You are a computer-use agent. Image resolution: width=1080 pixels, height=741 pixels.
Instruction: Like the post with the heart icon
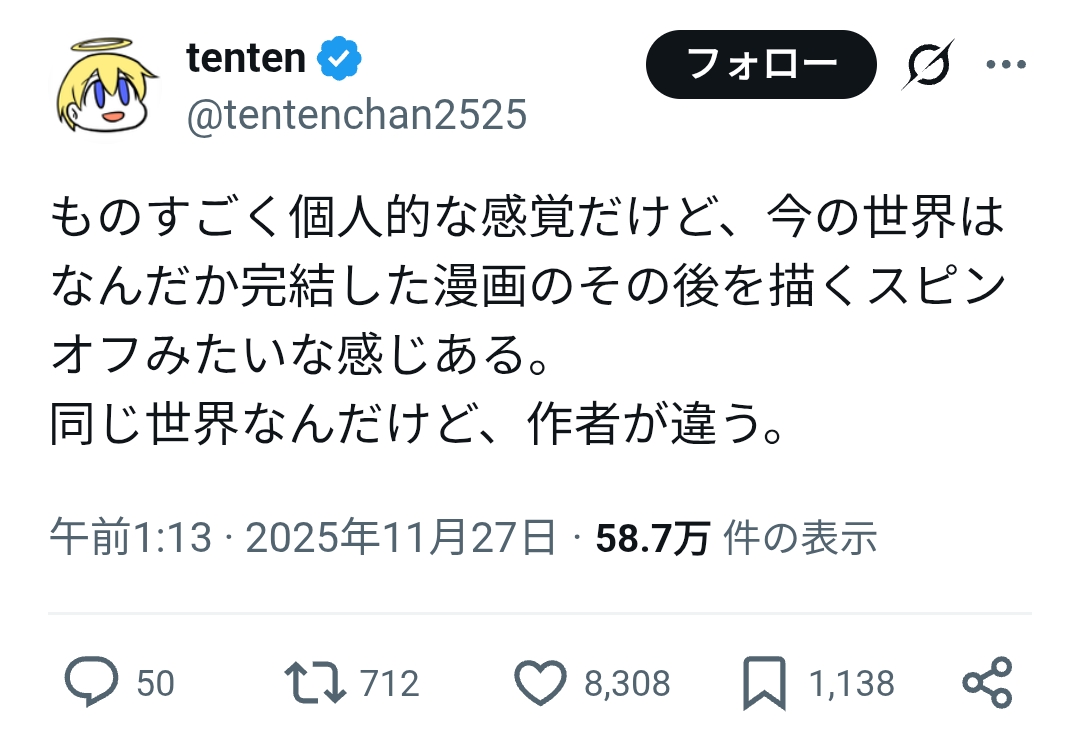tap(540, 683)
